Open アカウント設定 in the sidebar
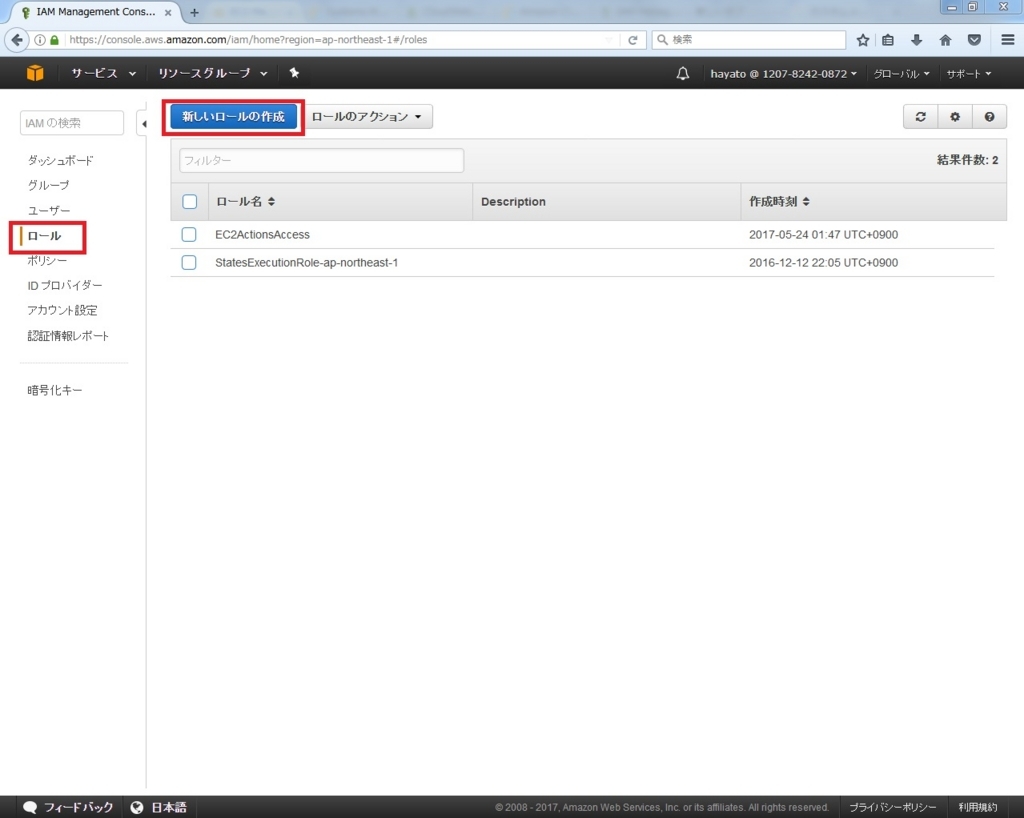Viewport: 1024px width, 818px height. click(x=62, y=310)
